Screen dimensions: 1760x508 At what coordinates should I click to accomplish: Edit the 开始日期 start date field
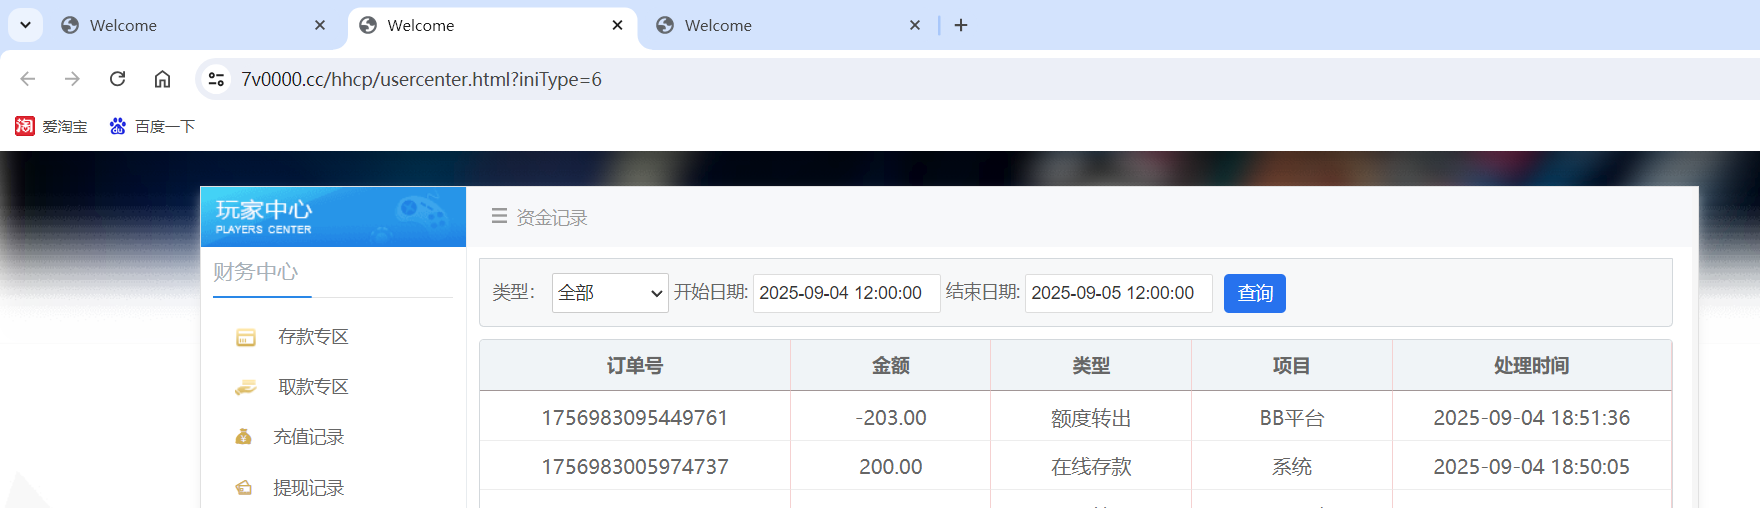click(x=846, y=293)
